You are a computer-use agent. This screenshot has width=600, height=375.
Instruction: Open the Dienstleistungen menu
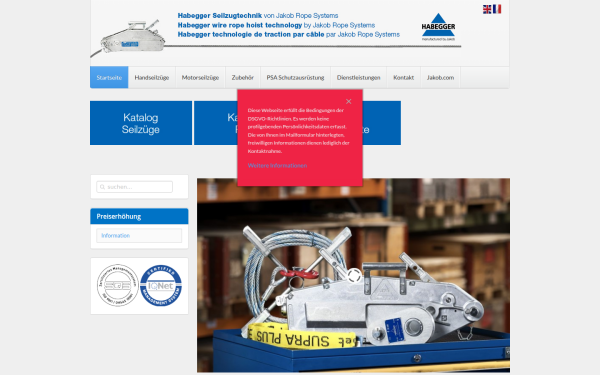pyautogui.click(x=359, y=77)
